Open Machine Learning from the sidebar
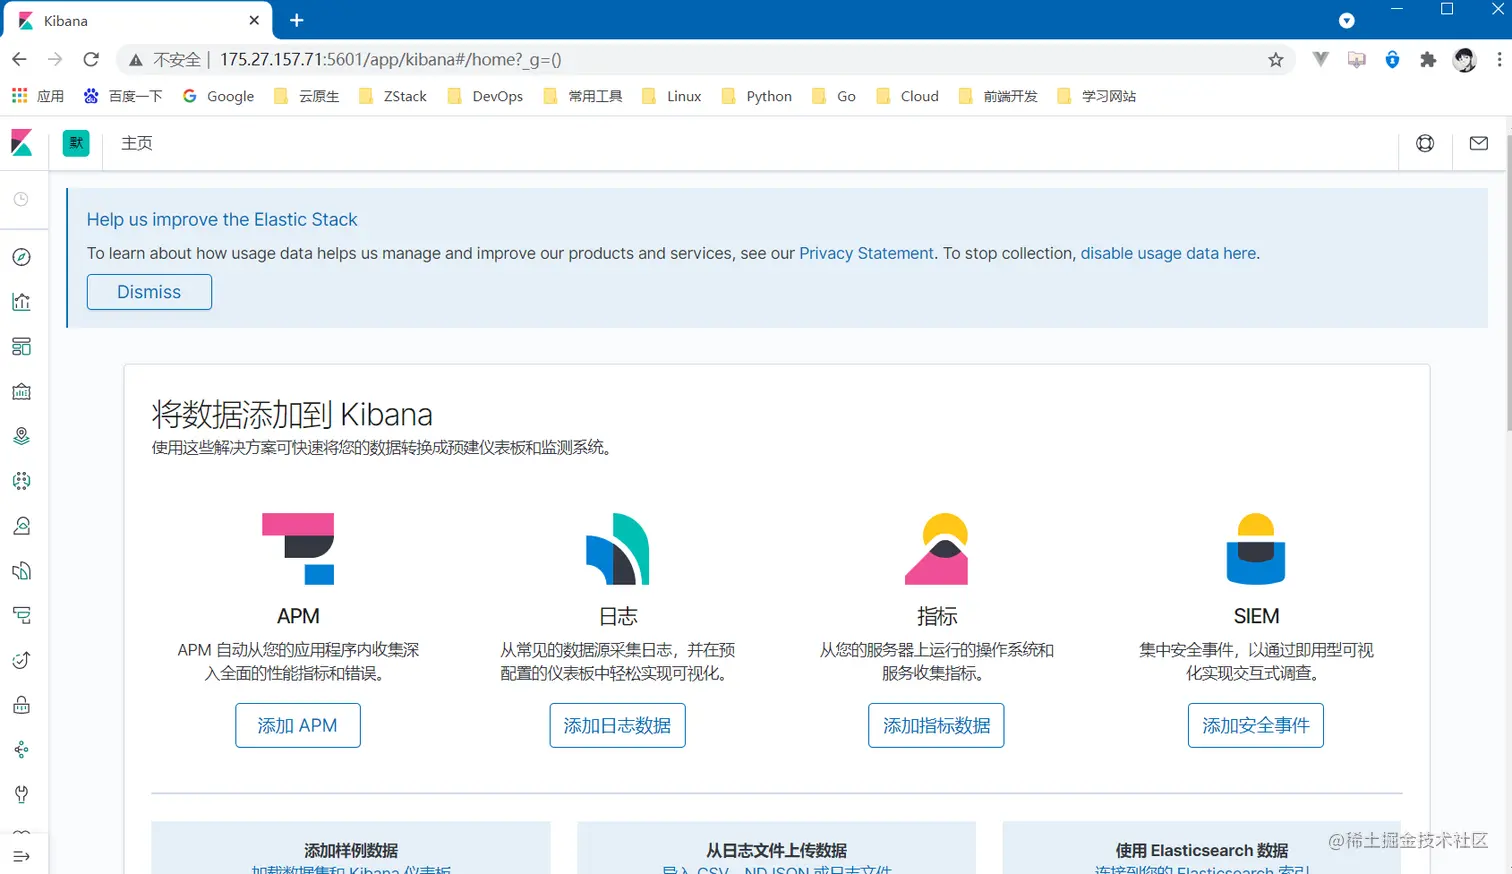The width and height of the screenshot is (1512, 874). [21, 481]
